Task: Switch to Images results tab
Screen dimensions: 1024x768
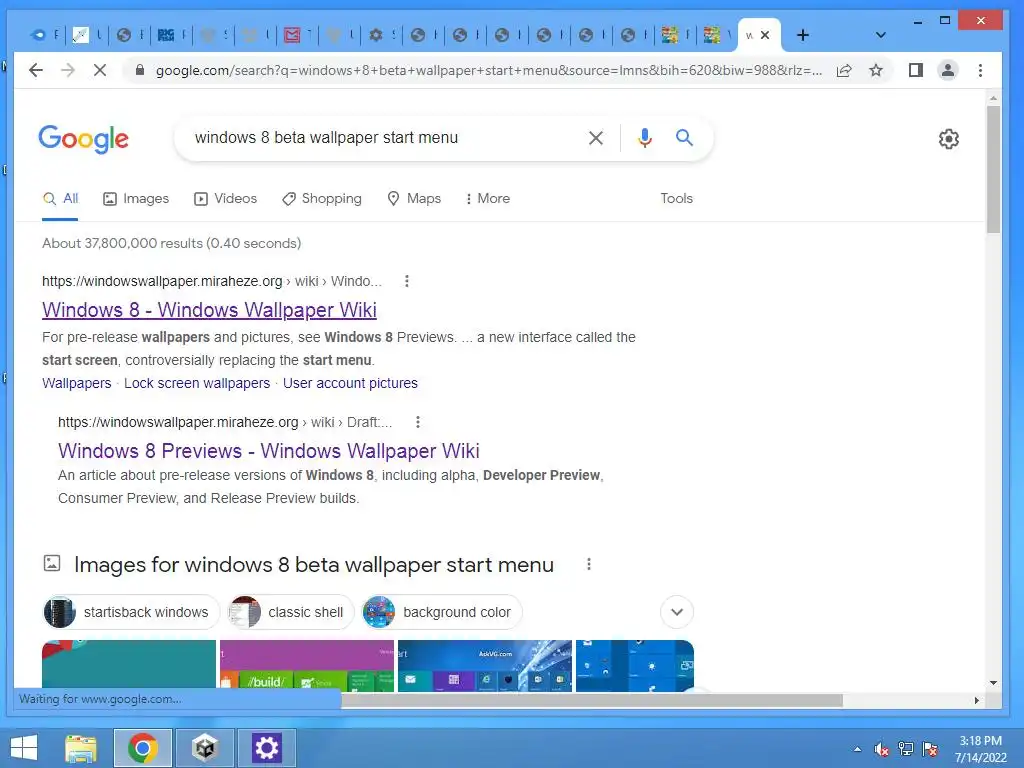Action: [136, 199]
